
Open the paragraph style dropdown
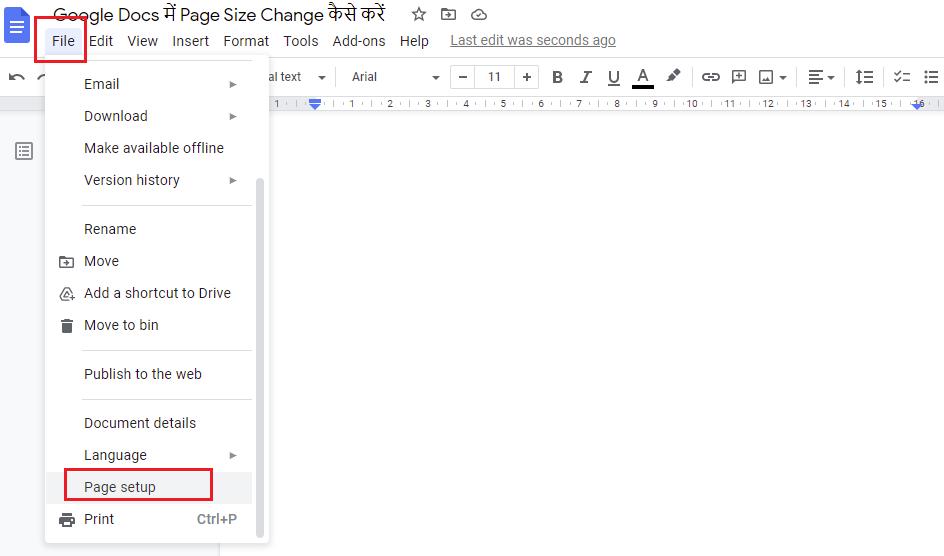(297, 77)
